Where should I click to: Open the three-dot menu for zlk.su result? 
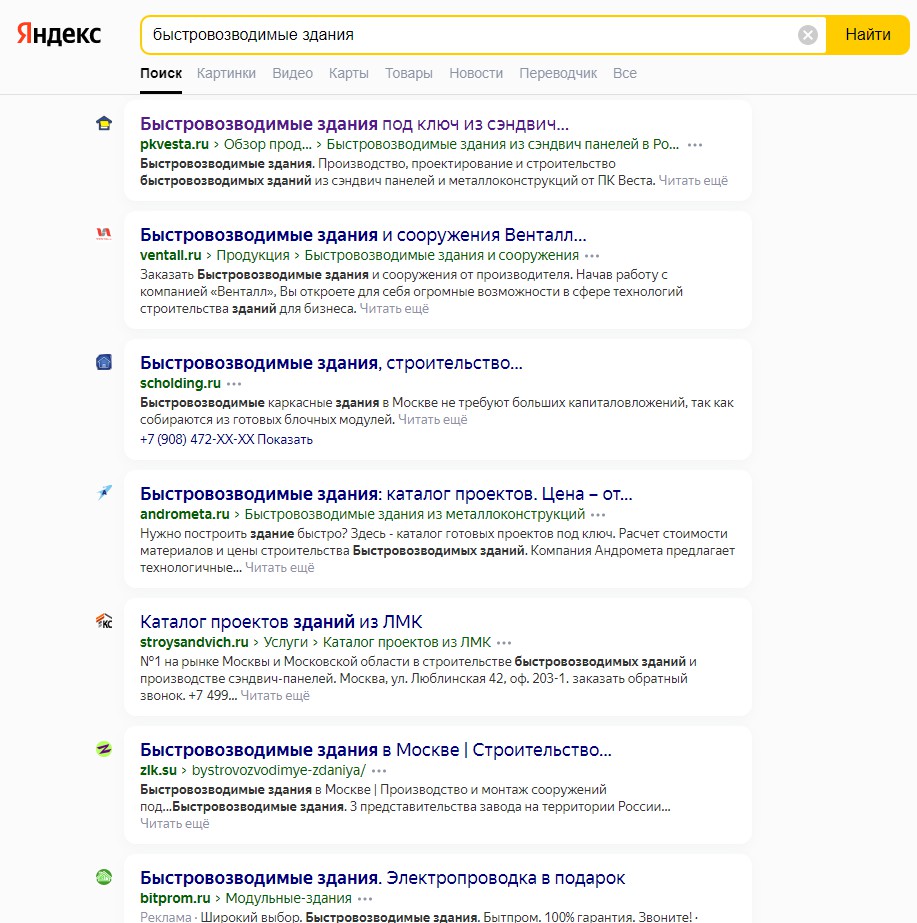pyautogui.click(x=379, y=771)
